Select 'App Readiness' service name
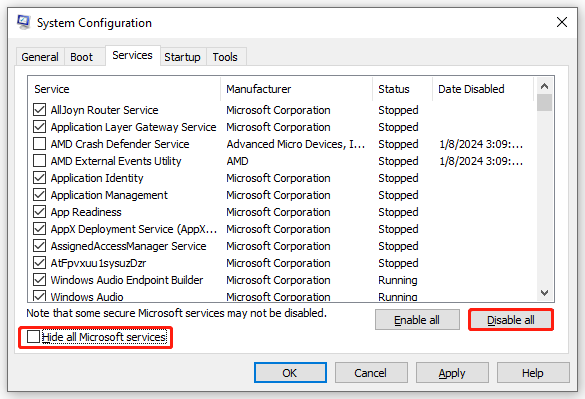The height and width of the screenshot is (399, 585). [86, 212]
